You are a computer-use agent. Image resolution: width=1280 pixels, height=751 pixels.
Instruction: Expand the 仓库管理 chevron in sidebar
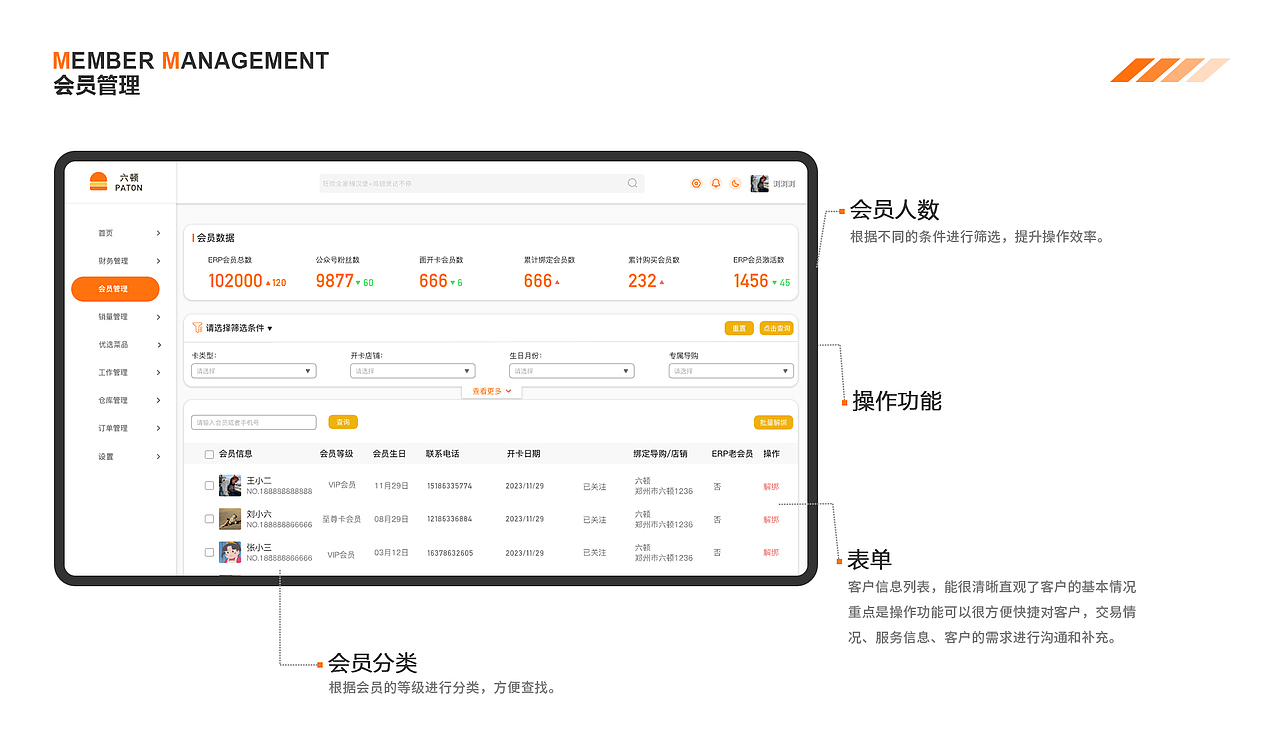point(158,401)
